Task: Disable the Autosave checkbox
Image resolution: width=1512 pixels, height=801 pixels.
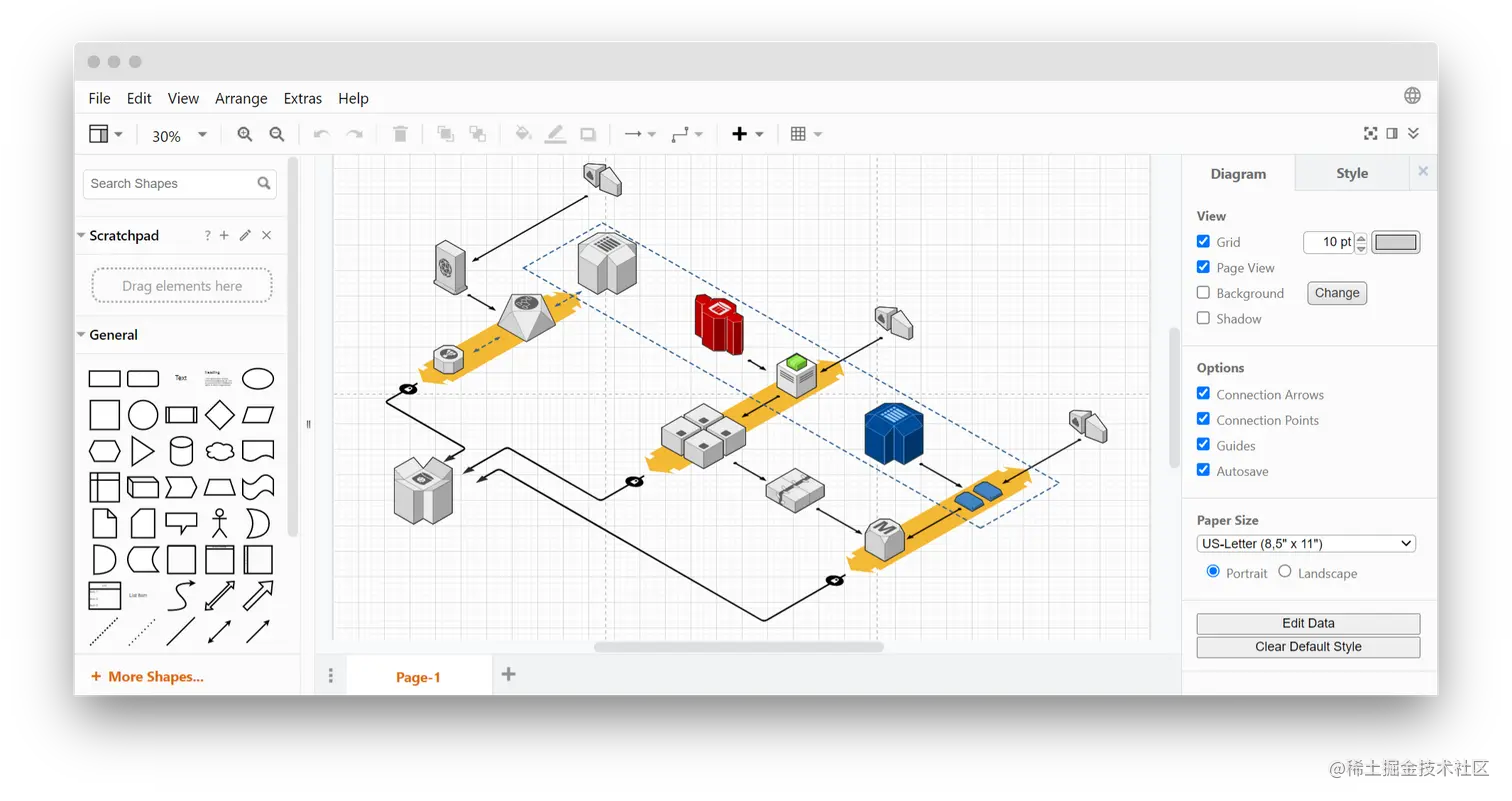Action: [x=1203, y=470]
